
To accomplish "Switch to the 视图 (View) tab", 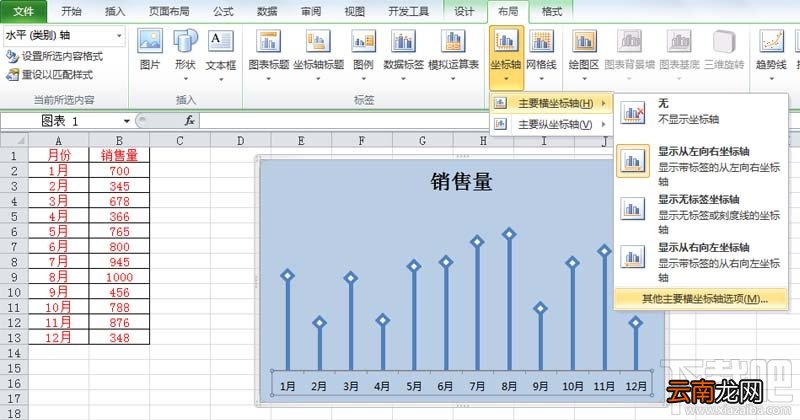I will (355, 11).
